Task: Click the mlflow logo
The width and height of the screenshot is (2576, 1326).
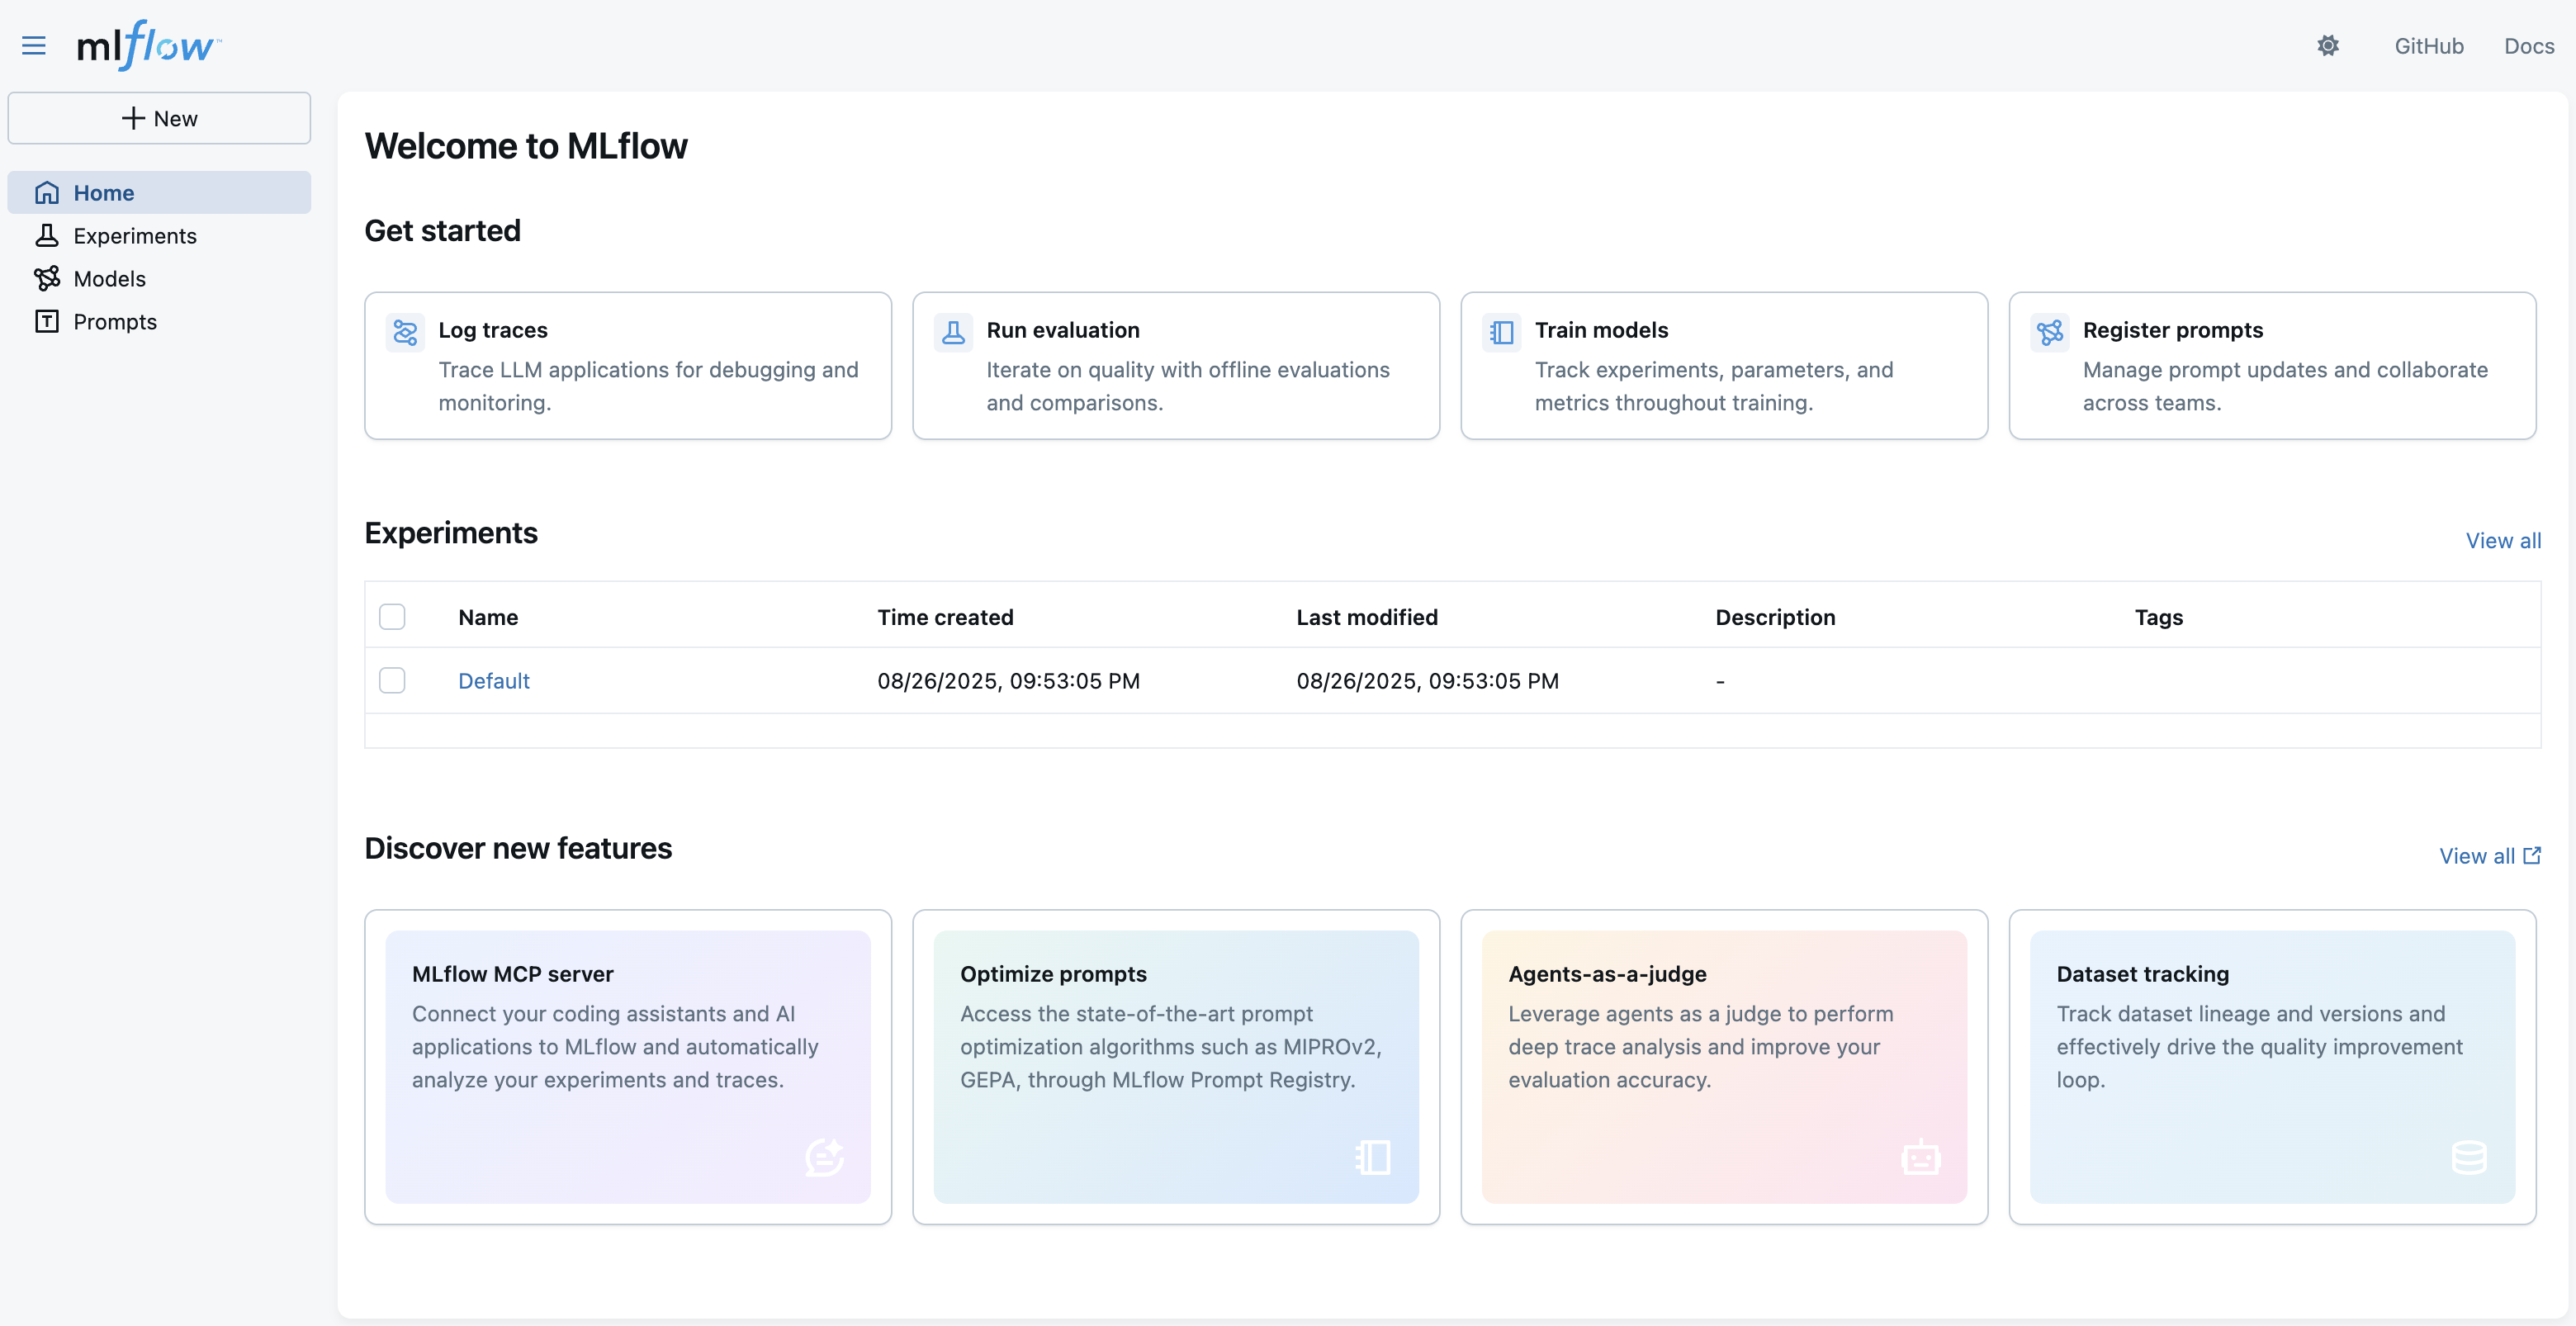Action: click(x=147, y=45)
